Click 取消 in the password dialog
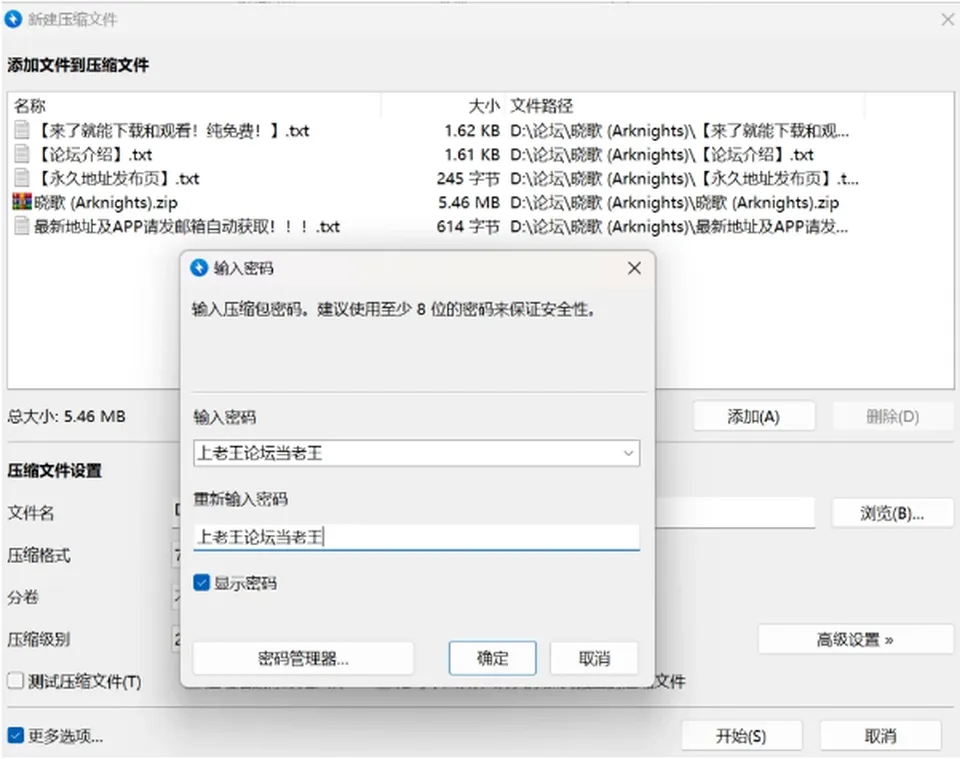The width and height of the screenshot is (960, 759). [594, 658]
